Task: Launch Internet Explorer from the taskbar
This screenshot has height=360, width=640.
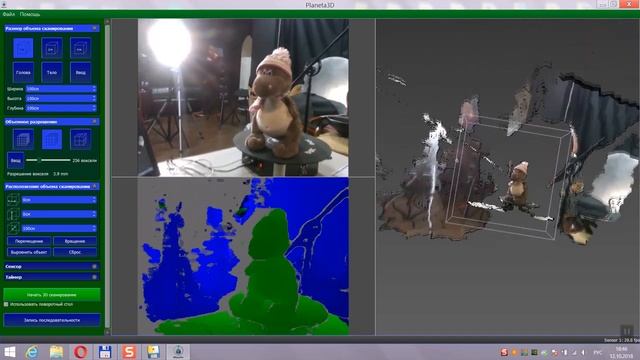Action: point(32,352)
